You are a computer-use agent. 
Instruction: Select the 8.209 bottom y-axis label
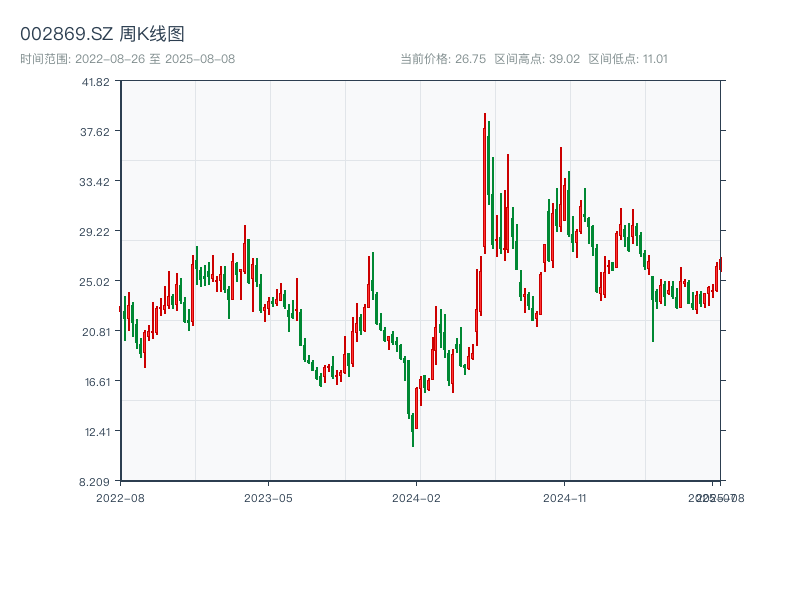point(96,482)
